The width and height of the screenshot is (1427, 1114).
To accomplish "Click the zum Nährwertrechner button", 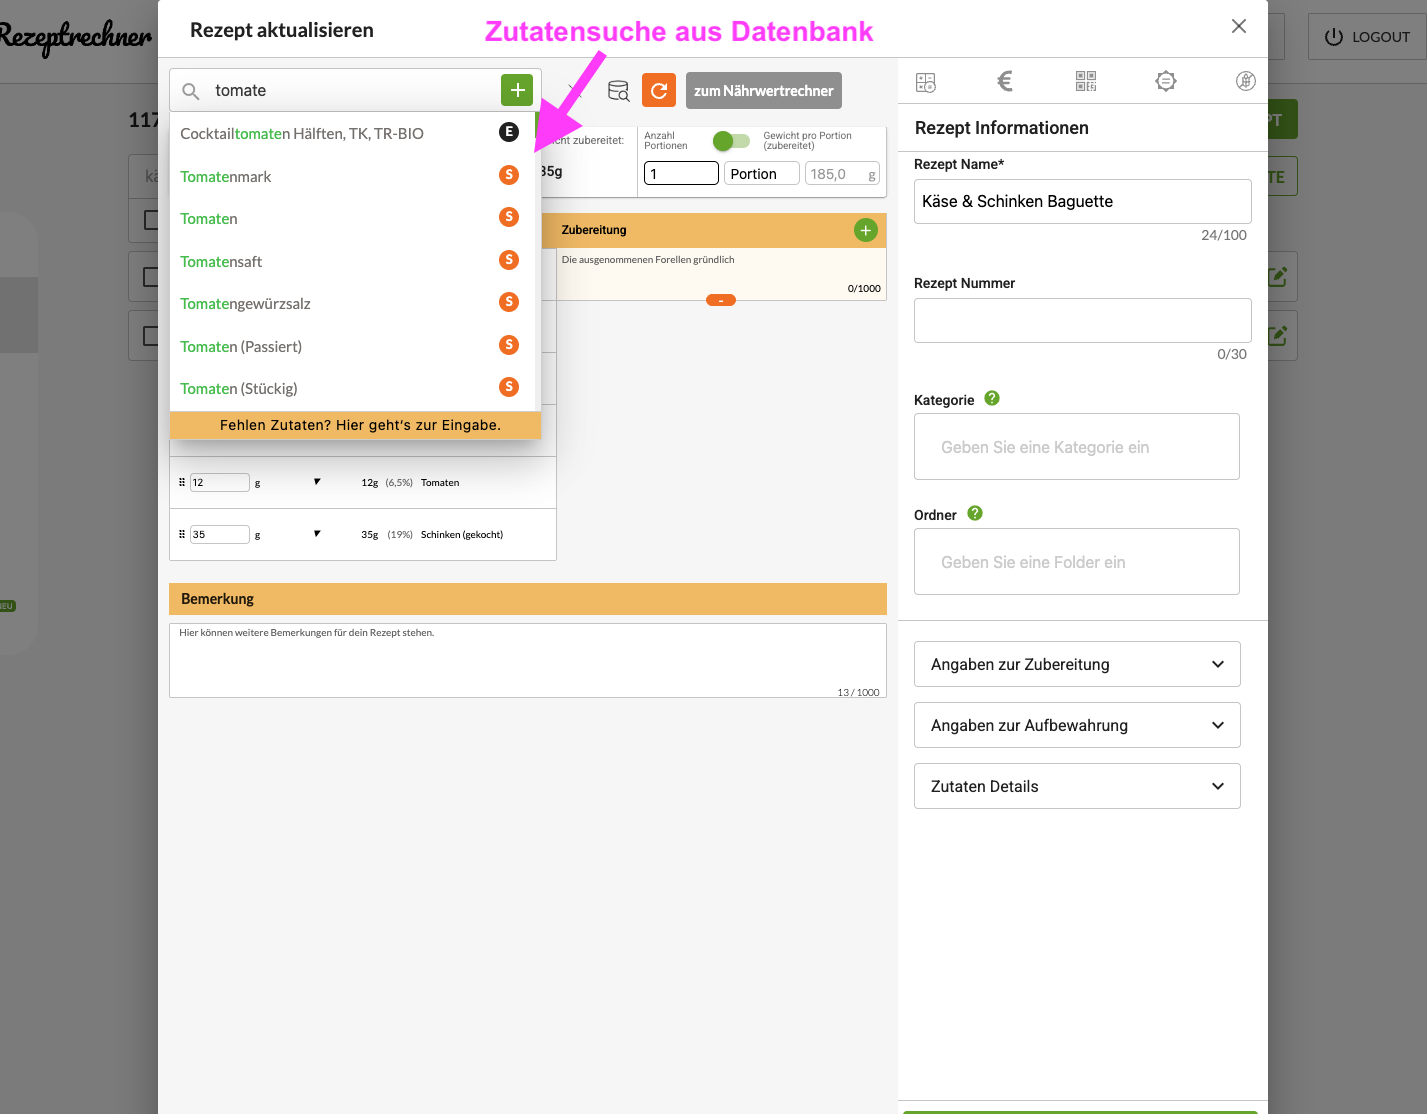I will point(763,91).
